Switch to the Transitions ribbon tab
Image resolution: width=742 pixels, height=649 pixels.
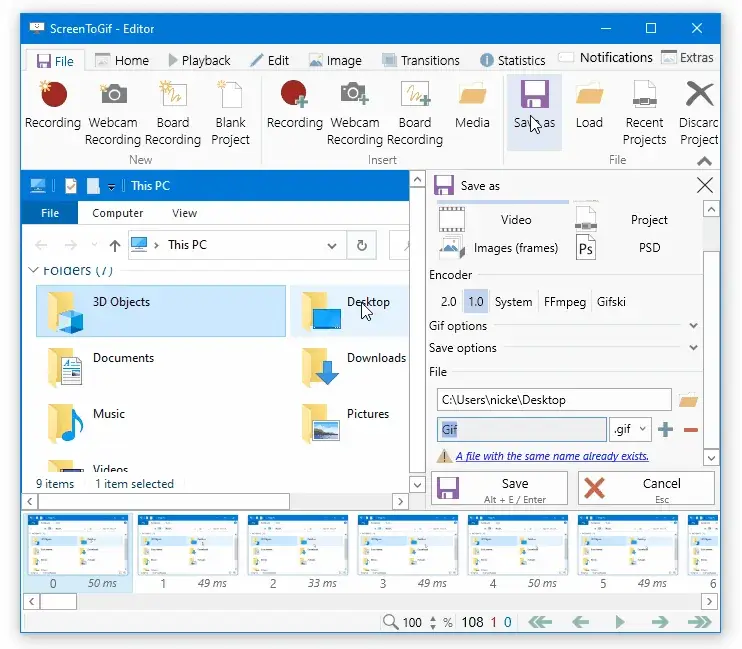tap(421, 61)
